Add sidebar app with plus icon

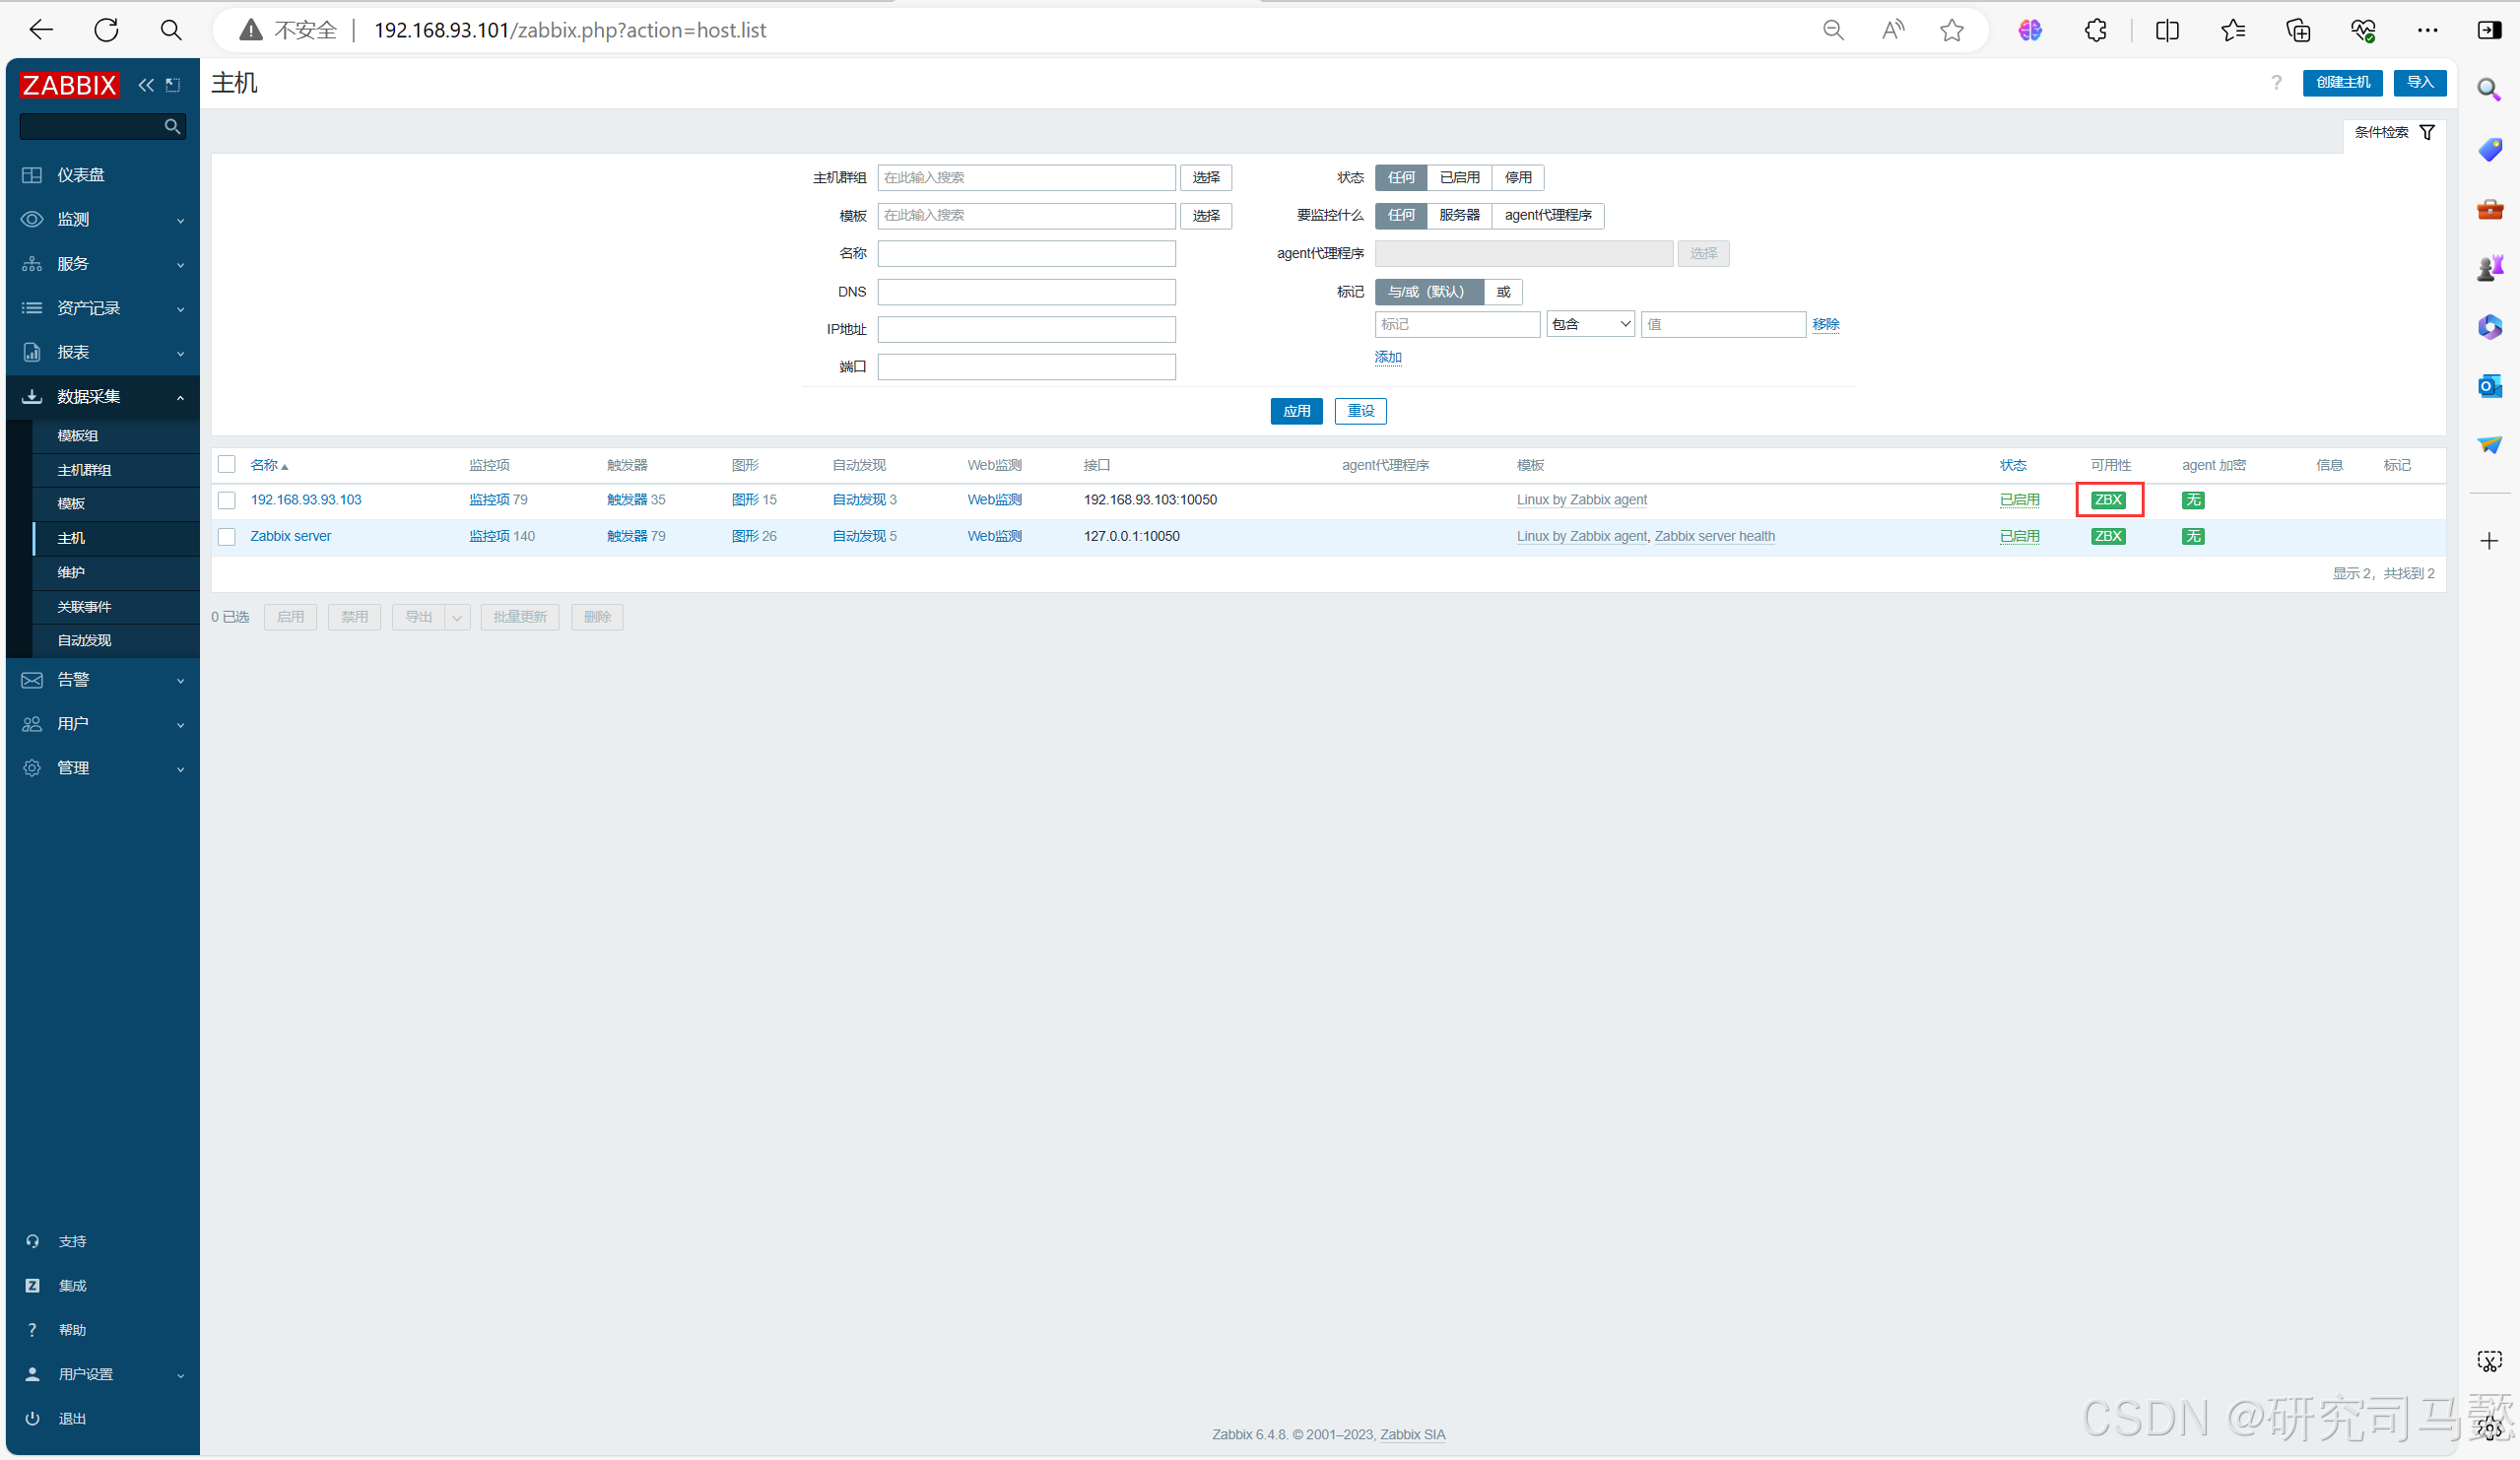pos(2489,541)
